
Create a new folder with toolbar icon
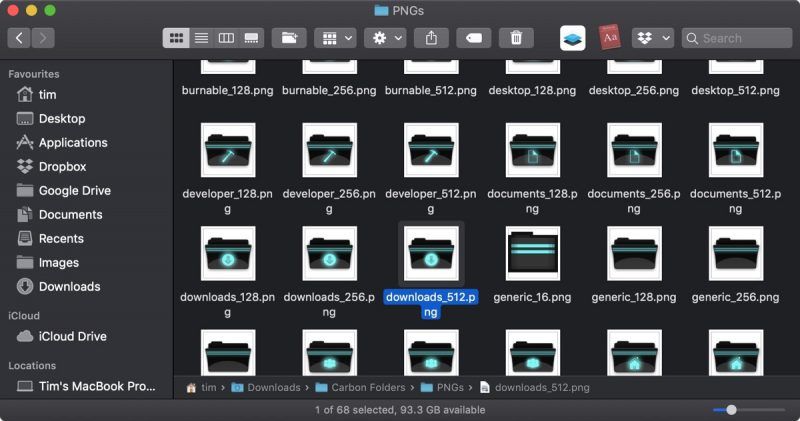pos(289,38)
